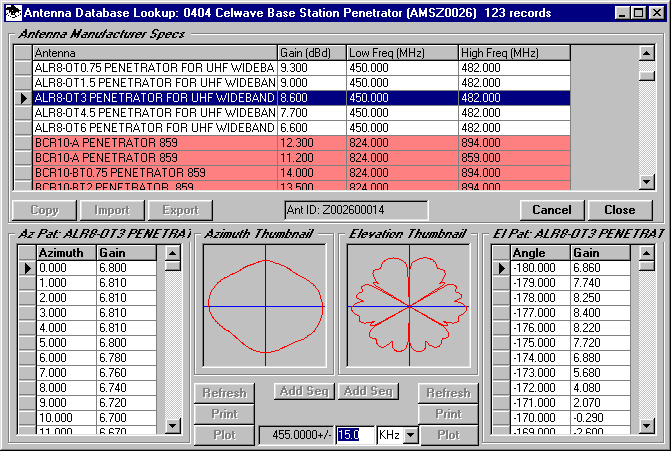This screenshot has width=671, height=451.
Task: Click the Low Freq (MHz) column header
Action: pos(402,53)
